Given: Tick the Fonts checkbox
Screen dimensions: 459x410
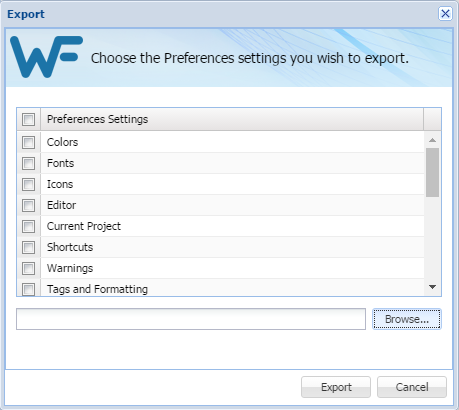Looking at the screenshot, I should pos(28,163).
